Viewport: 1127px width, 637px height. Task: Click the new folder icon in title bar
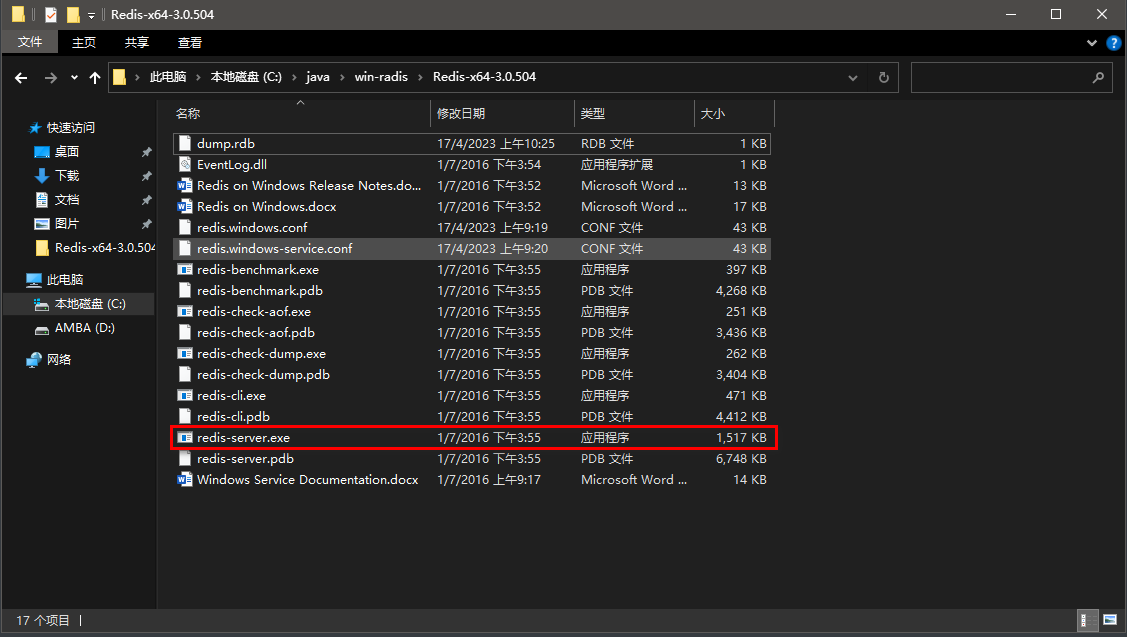coord(73,14)
